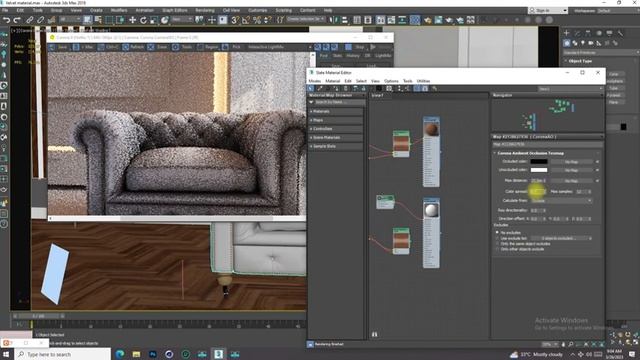This screenshot has width=640, height=360.
Task: Open the View1 dropdown in Slate toolbar
Action: pyautogui.click(x=570, y=89)
